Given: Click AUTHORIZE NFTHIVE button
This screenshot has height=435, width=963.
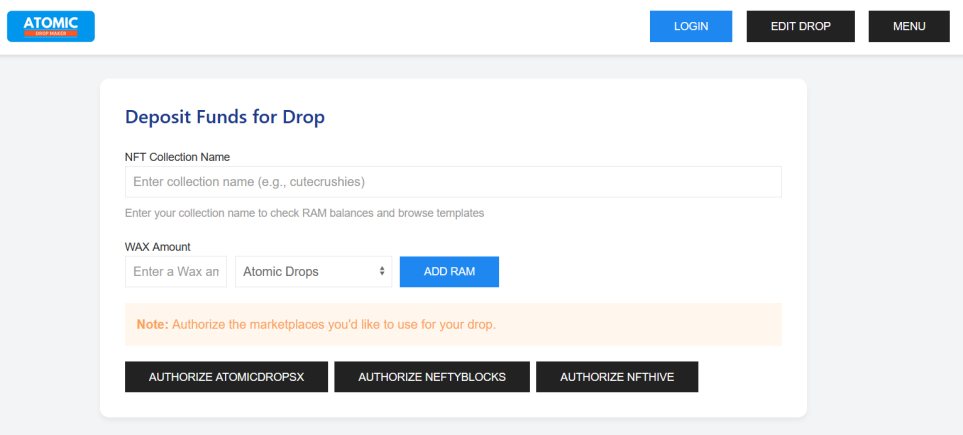Looking at the screenshot, I should pyautogui.click(x=617, y=377).
